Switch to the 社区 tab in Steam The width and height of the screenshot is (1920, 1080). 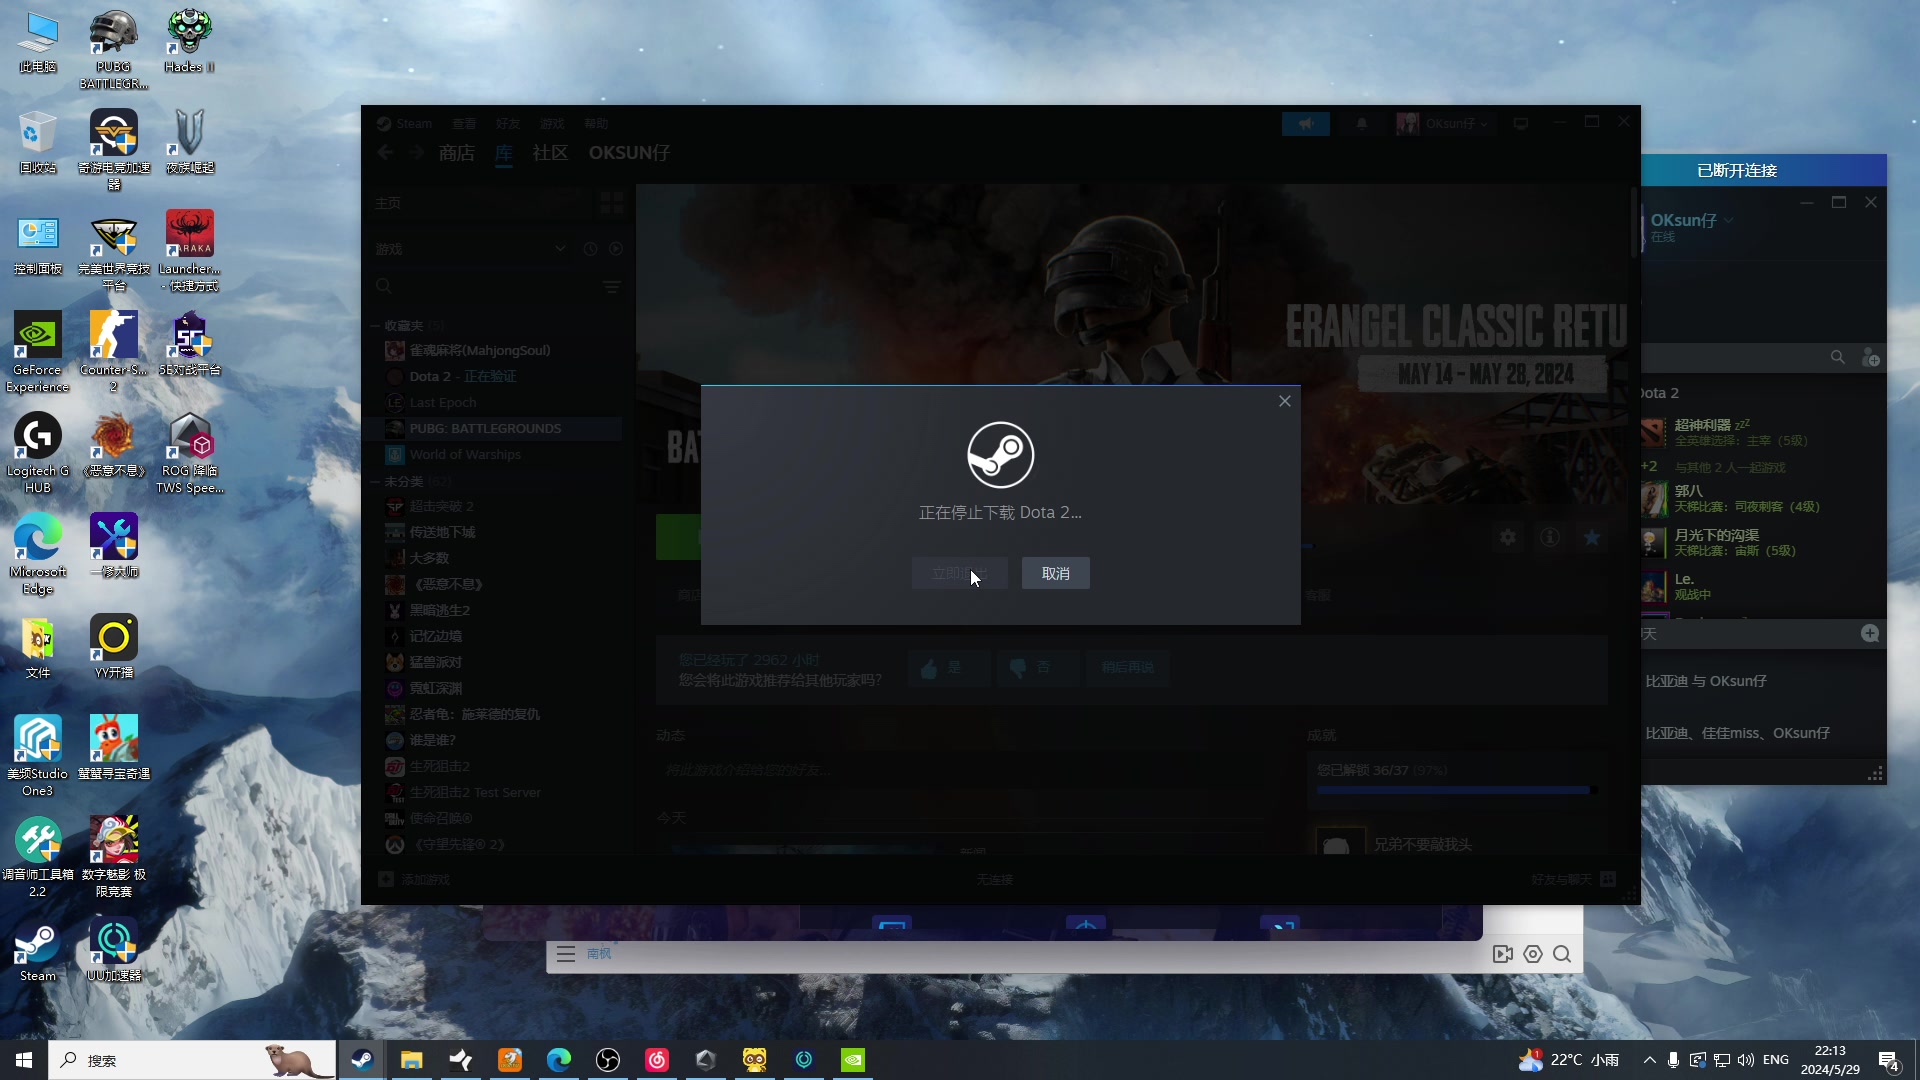pyautogui.click(x=550, y=153)
